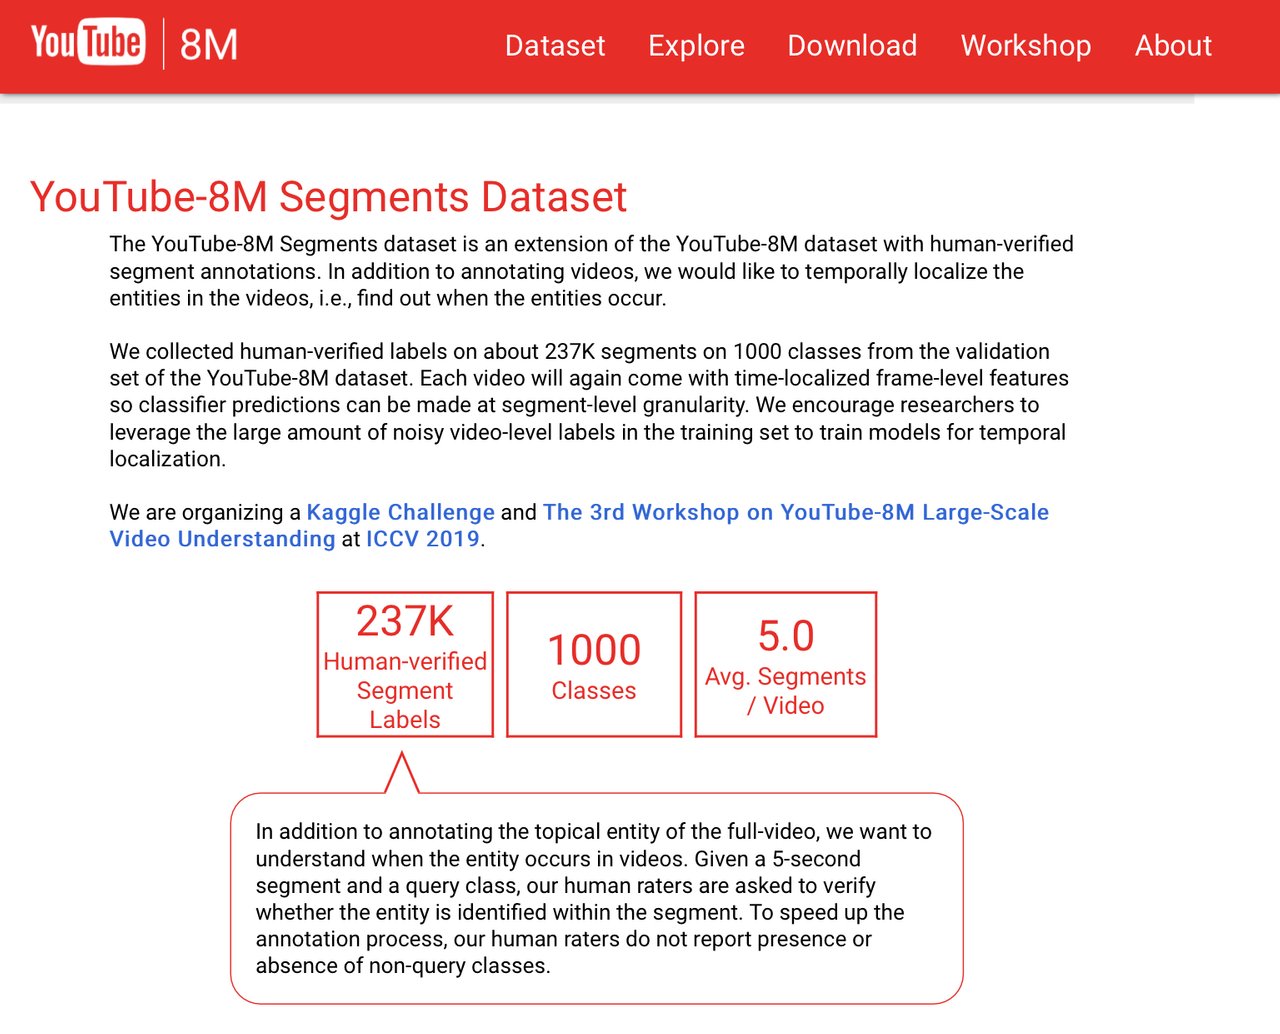
Task: Open the About page
Action: coord(1173,45)
